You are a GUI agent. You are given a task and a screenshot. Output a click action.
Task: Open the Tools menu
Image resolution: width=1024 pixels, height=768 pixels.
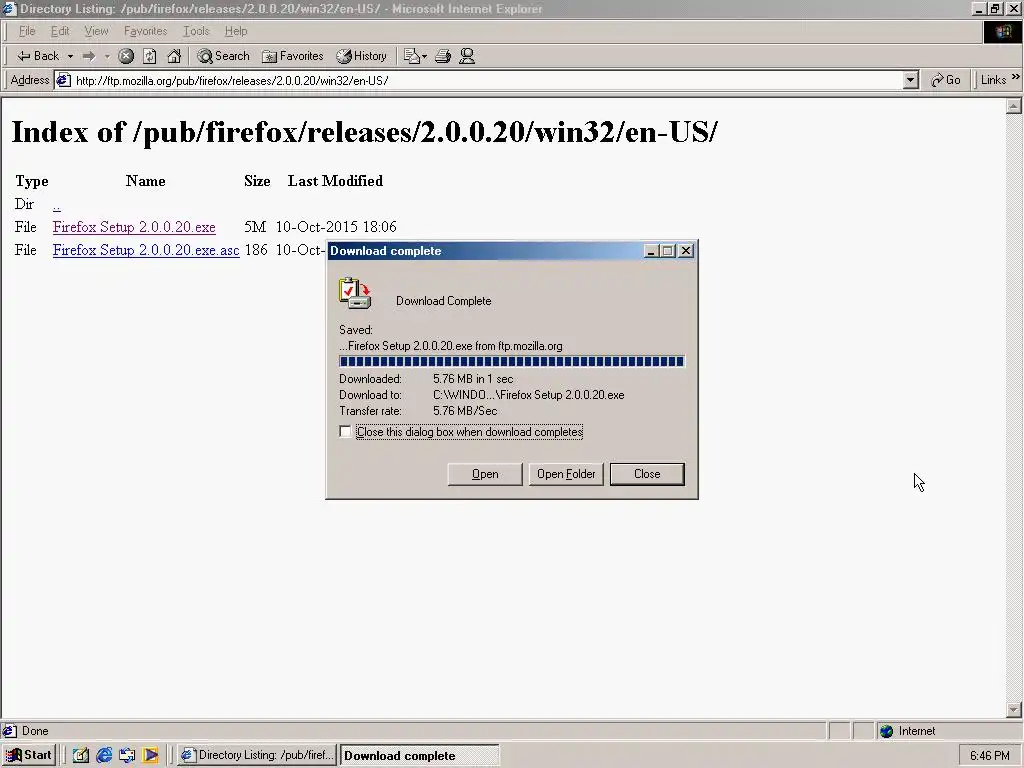196,31
